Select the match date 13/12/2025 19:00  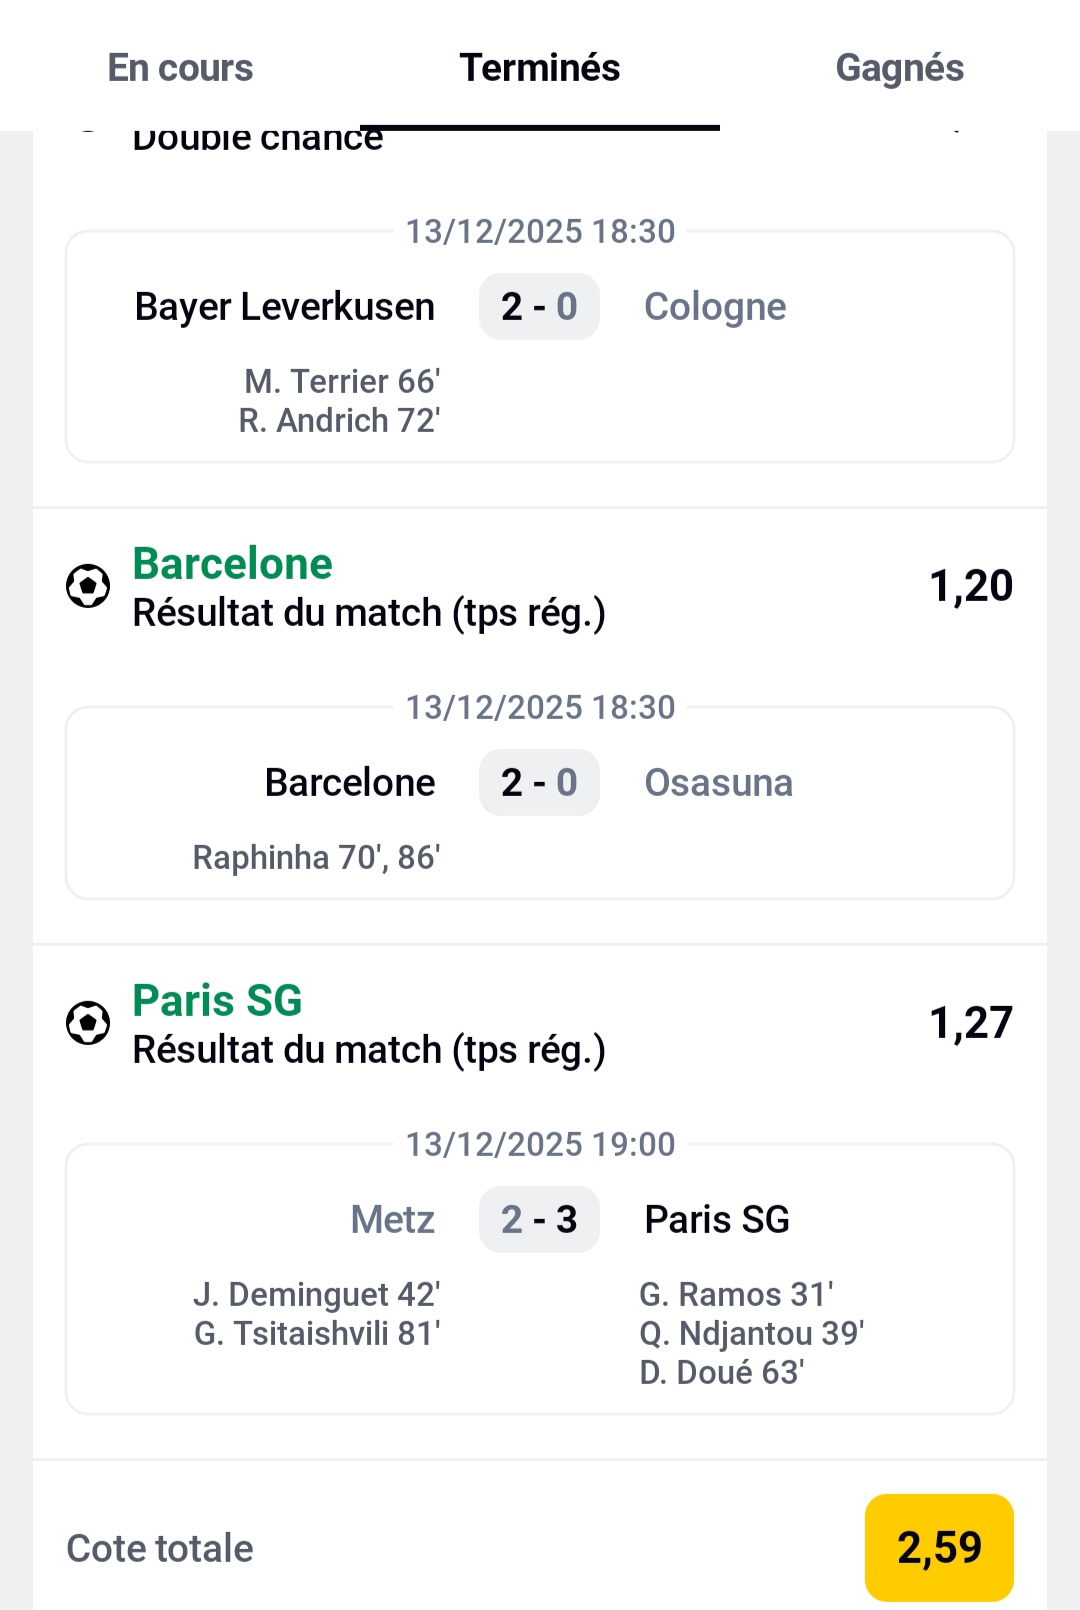point(539,1144)
